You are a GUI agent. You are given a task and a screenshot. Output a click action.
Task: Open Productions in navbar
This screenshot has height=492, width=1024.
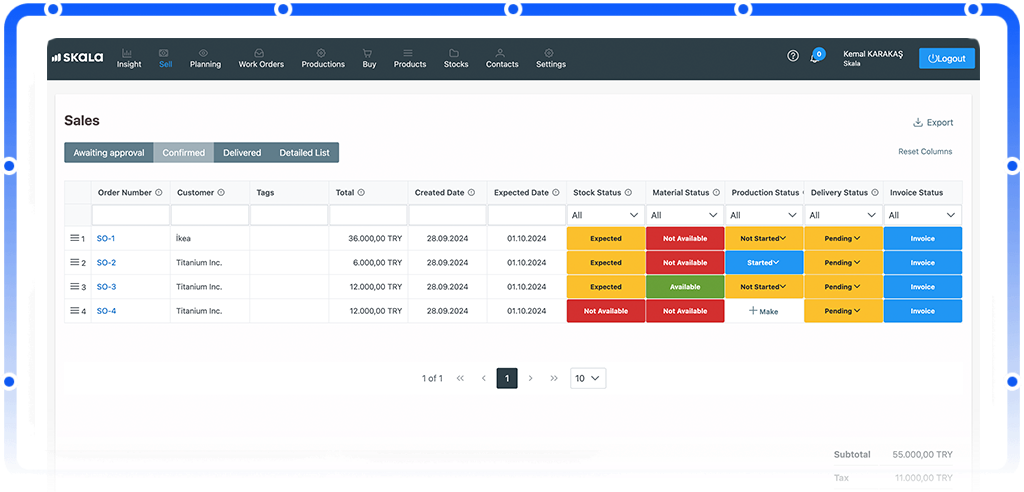point(323,59)
